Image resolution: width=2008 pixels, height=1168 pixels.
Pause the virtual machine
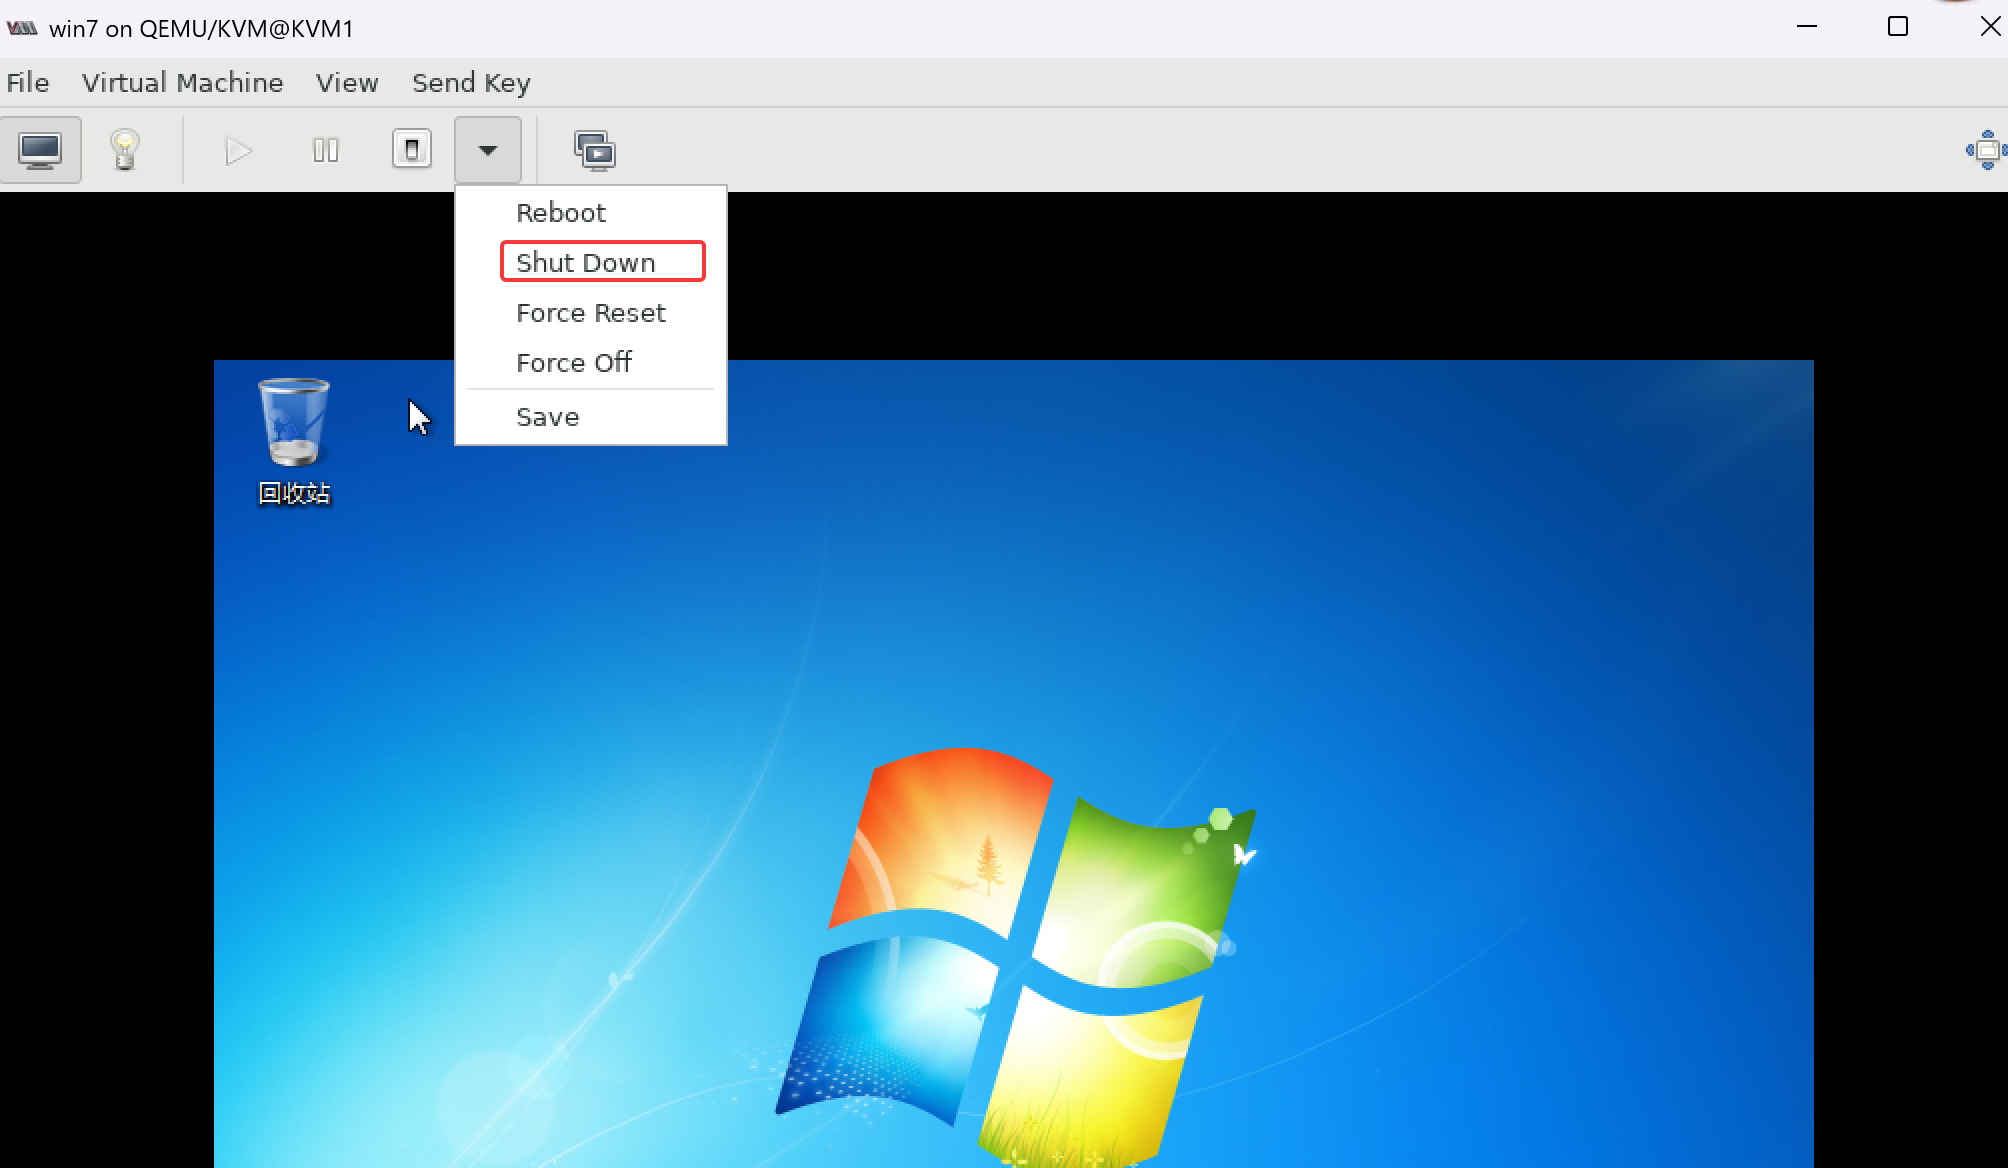pos(326,150)
